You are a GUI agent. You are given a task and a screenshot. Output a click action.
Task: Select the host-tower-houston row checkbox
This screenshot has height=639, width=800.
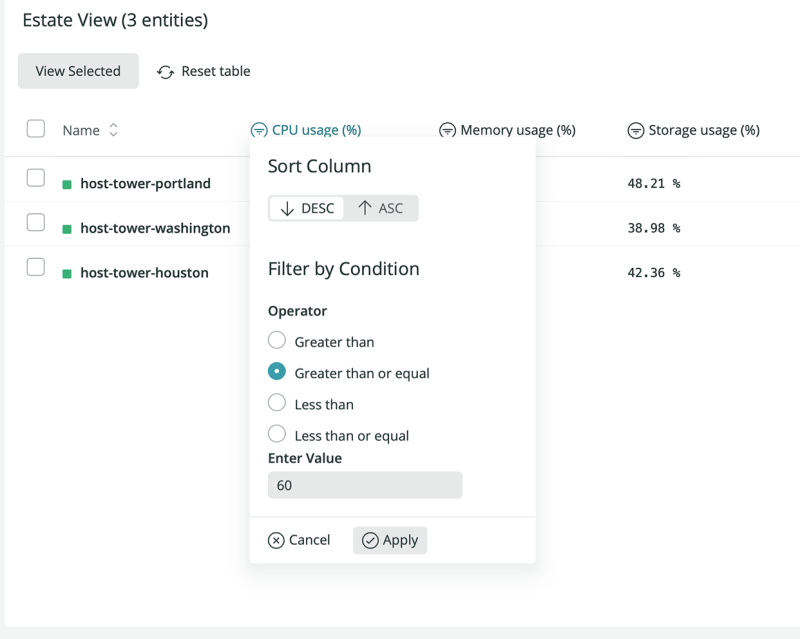coord(36,267)
